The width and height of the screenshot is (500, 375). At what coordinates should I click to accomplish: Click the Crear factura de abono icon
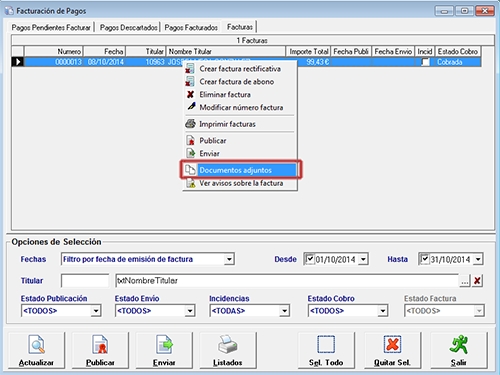(x=190, y=82)
